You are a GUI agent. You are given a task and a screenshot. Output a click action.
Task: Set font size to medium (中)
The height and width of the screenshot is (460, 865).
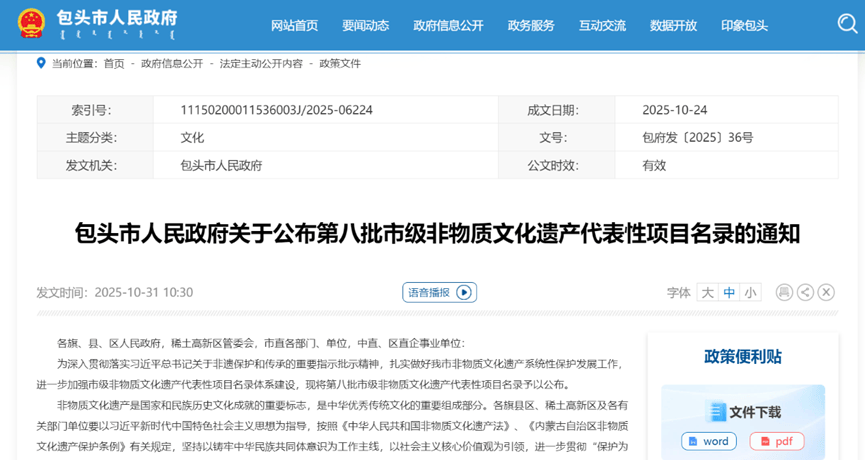click(x=729, y=292)
